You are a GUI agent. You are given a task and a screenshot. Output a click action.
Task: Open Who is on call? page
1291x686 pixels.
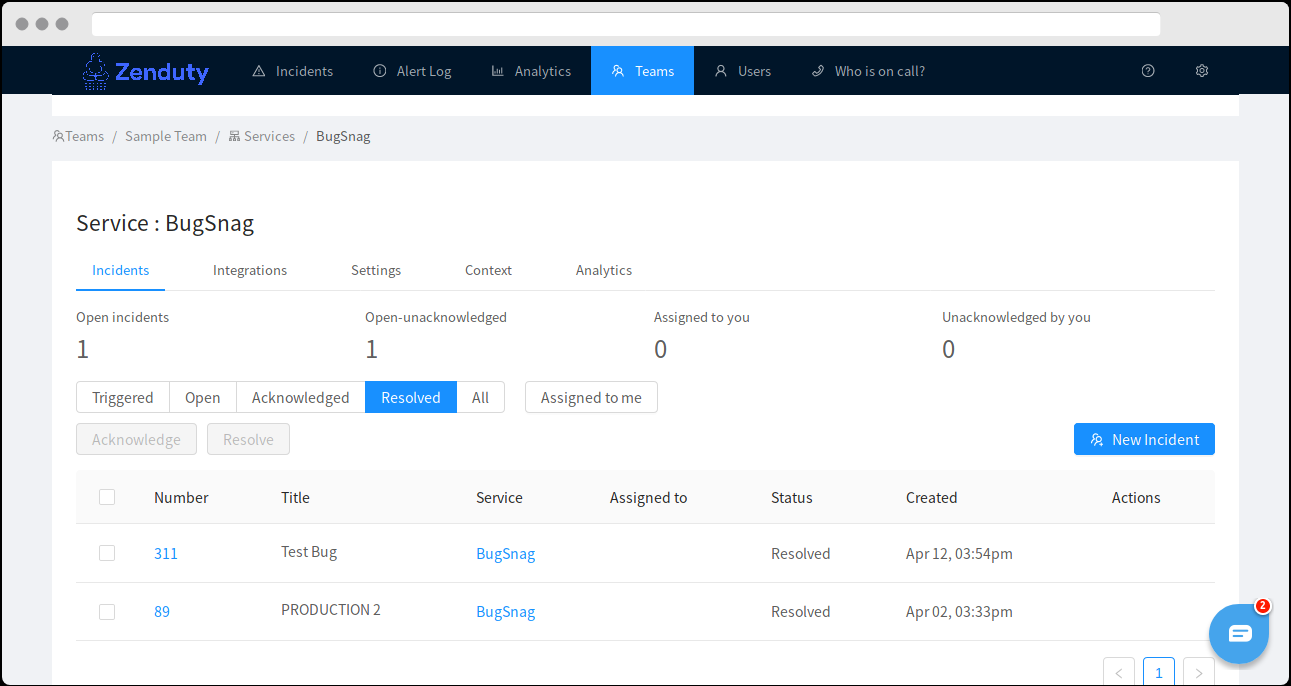(868, 71)
